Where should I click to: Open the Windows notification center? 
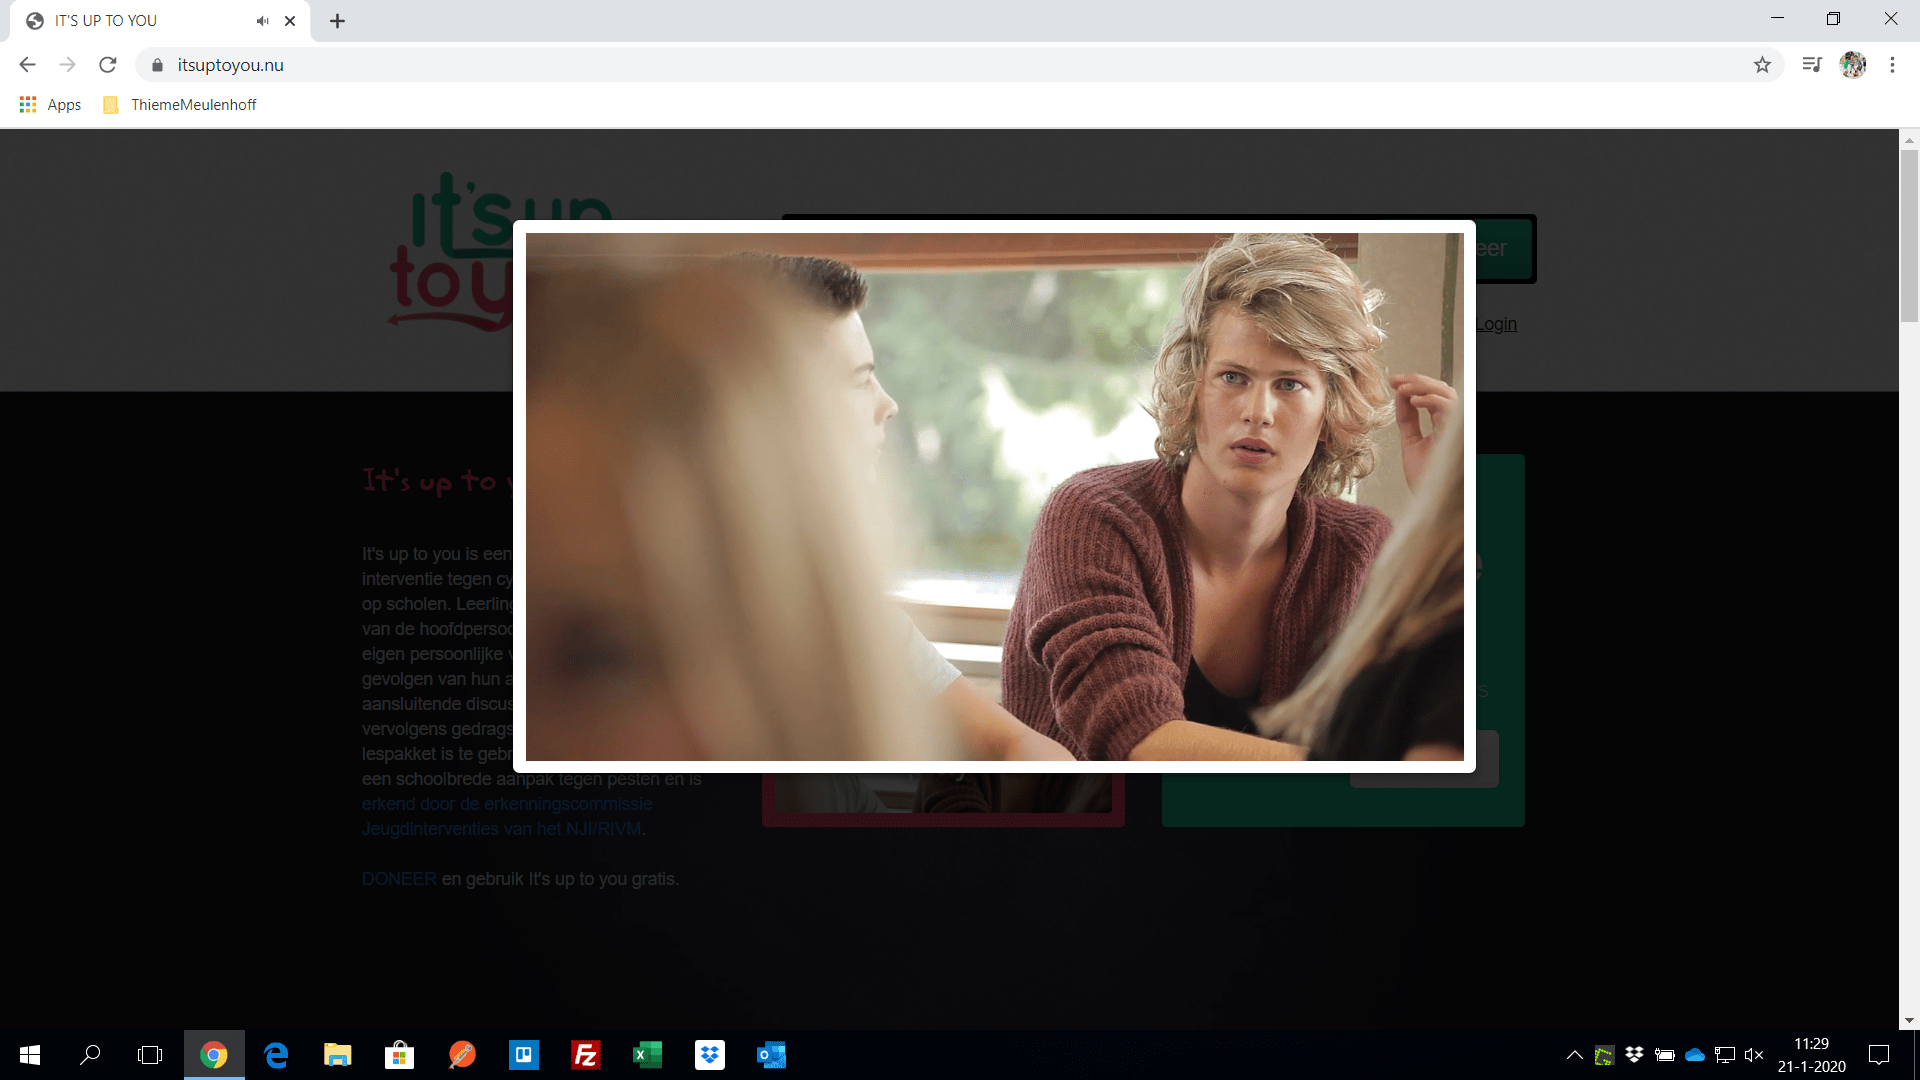(x=1879, y=1055)
